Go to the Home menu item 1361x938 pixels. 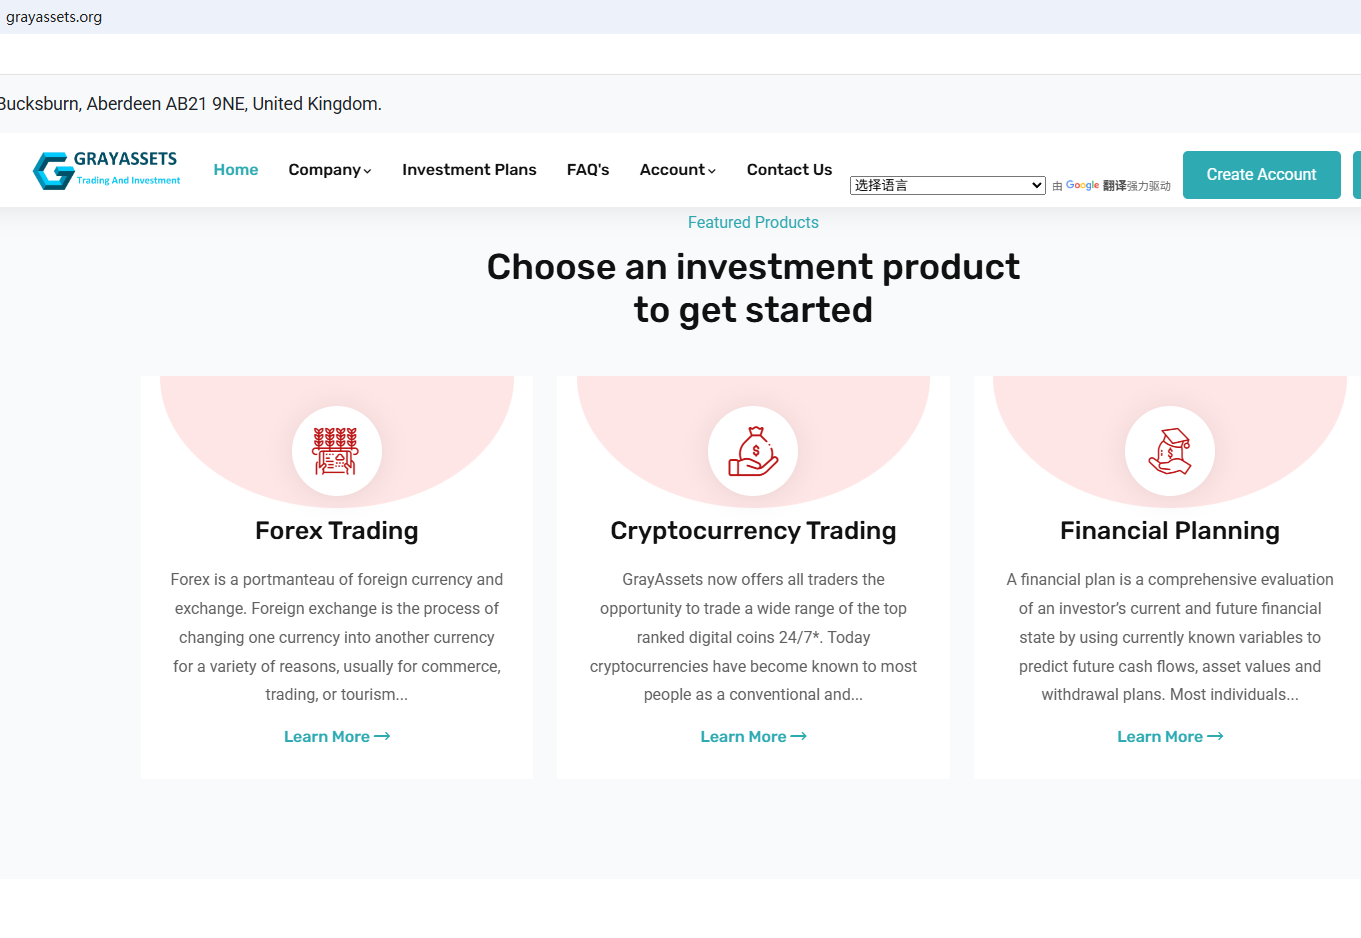pyautogui.click(x=236, y=170)
